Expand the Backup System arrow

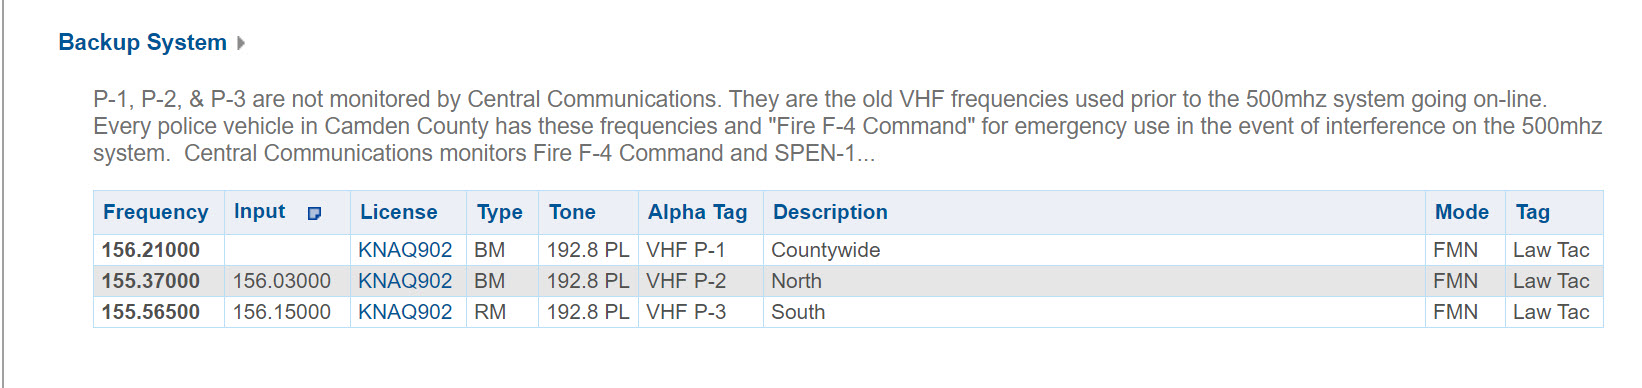(x=241, y=43)
